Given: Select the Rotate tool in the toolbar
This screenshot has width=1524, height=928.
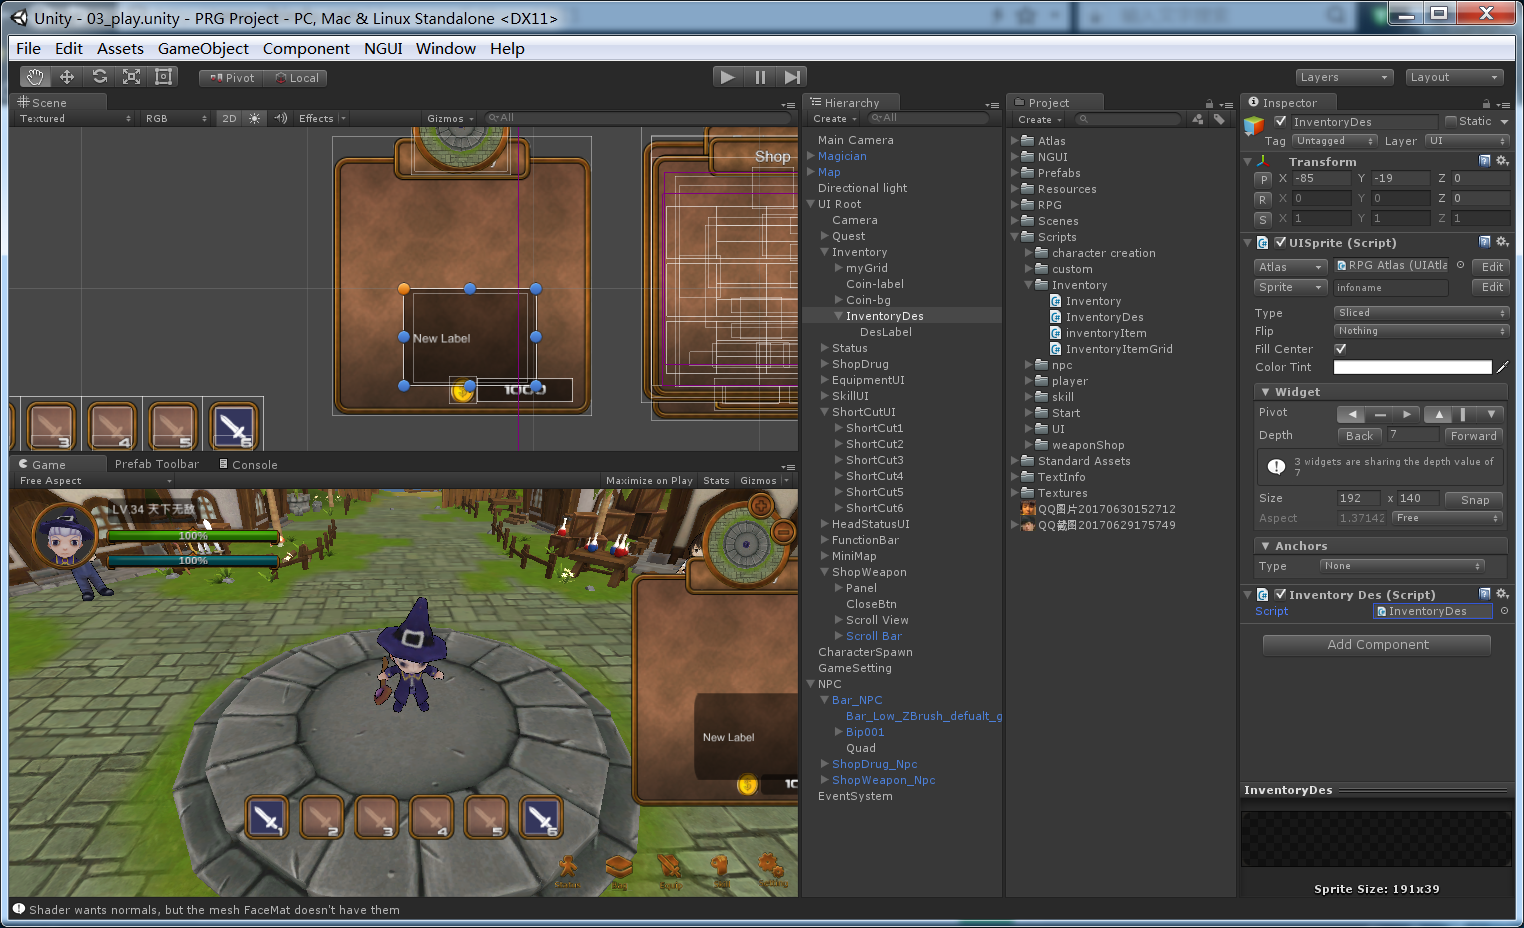Looking at the screenshot, I should click(99, 77).
